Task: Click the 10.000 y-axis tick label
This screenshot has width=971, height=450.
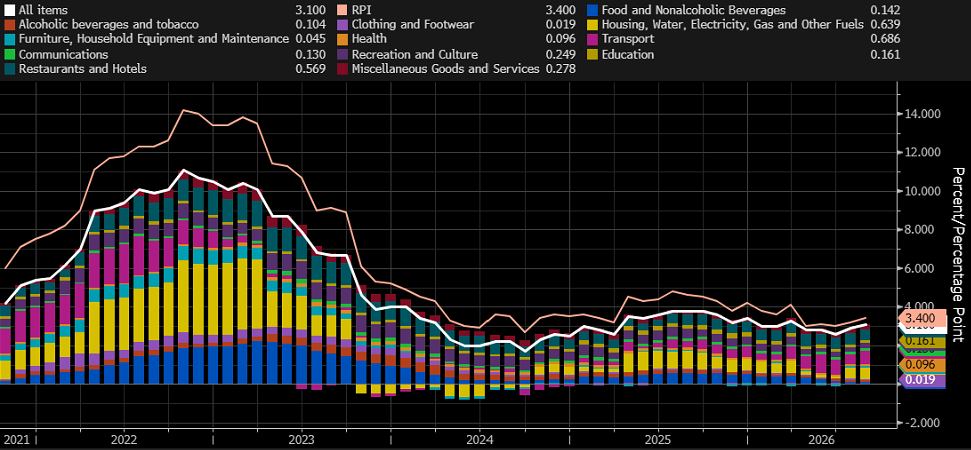Action: point(923,191)
